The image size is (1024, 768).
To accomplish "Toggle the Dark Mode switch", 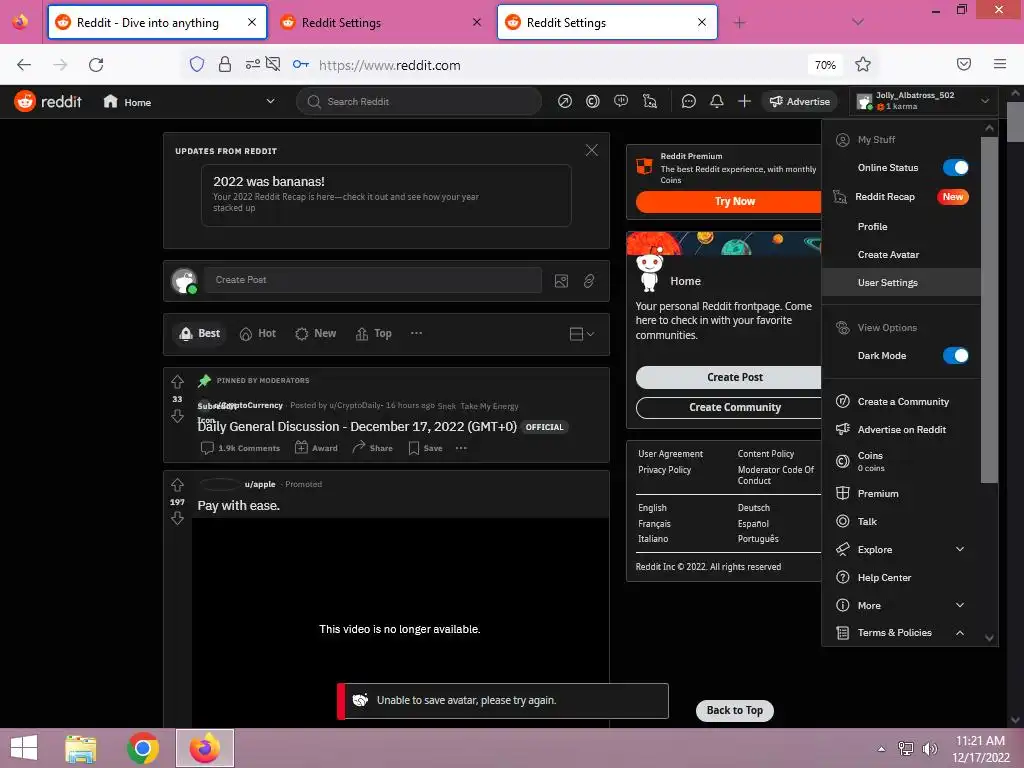I will click(x=955, y=356).
